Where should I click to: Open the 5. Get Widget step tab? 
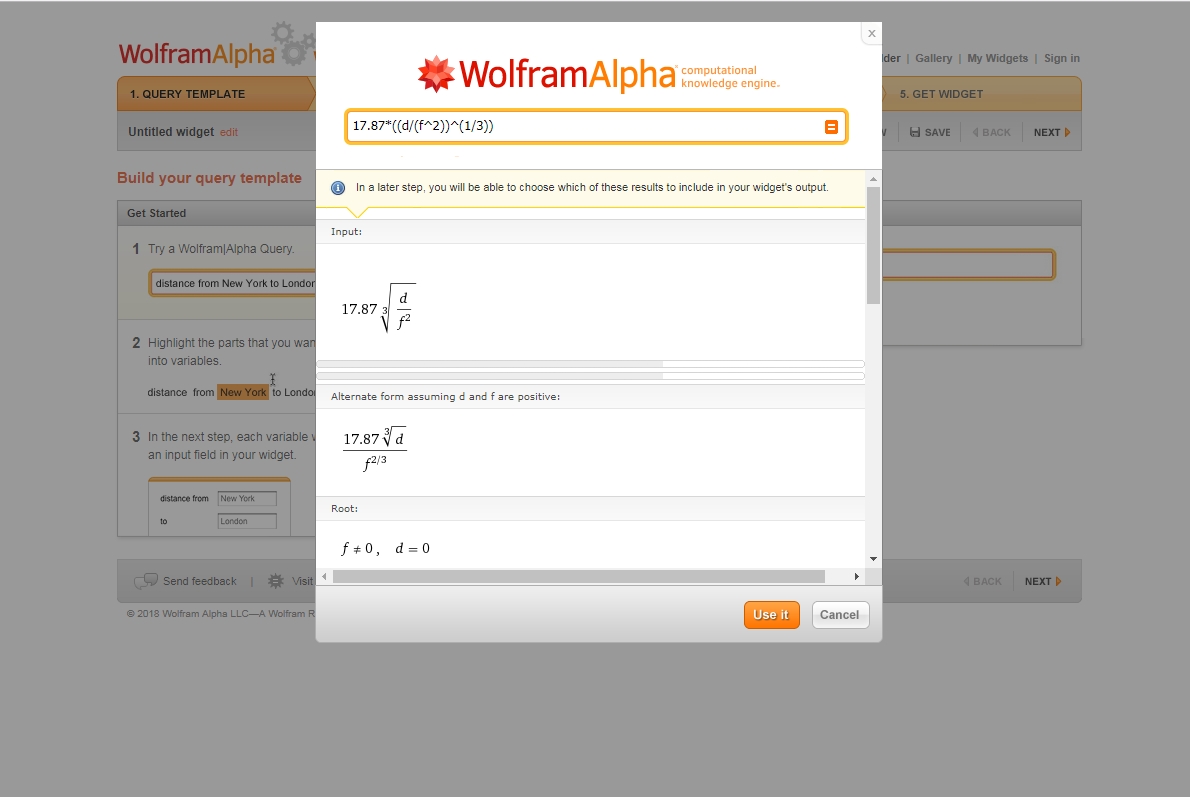[x=981, y=94]
